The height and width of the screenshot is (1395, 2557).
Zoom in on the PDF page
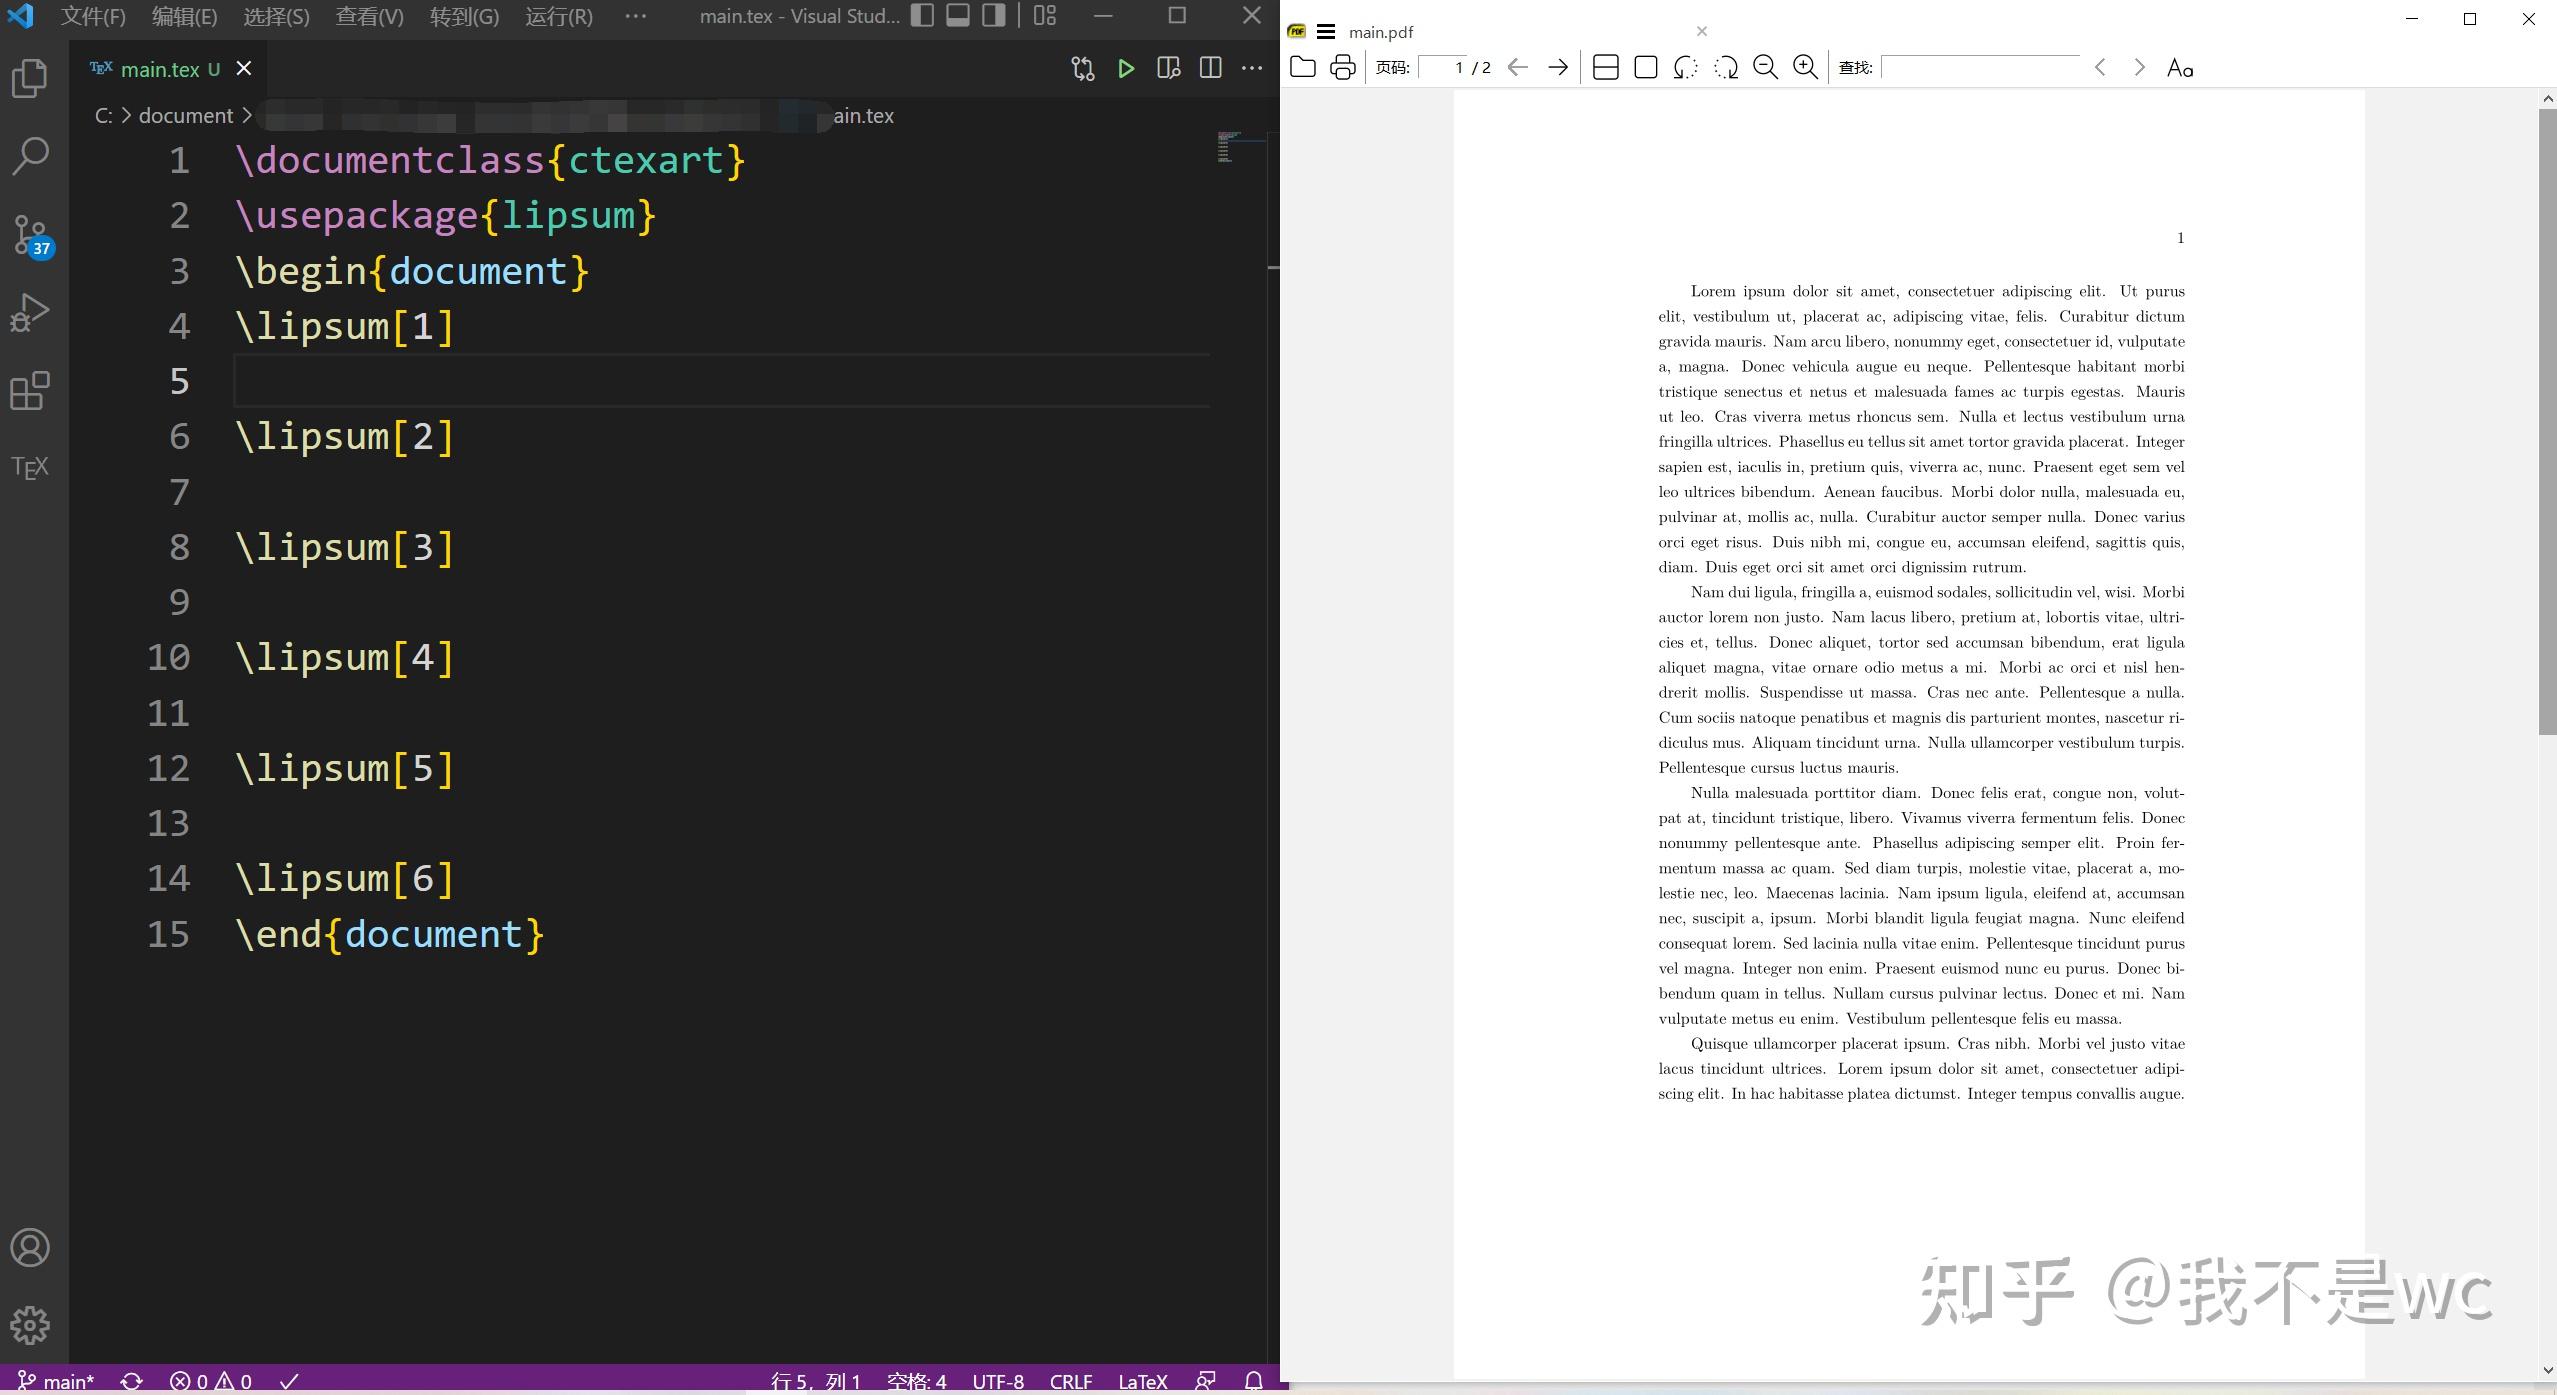1805,67
